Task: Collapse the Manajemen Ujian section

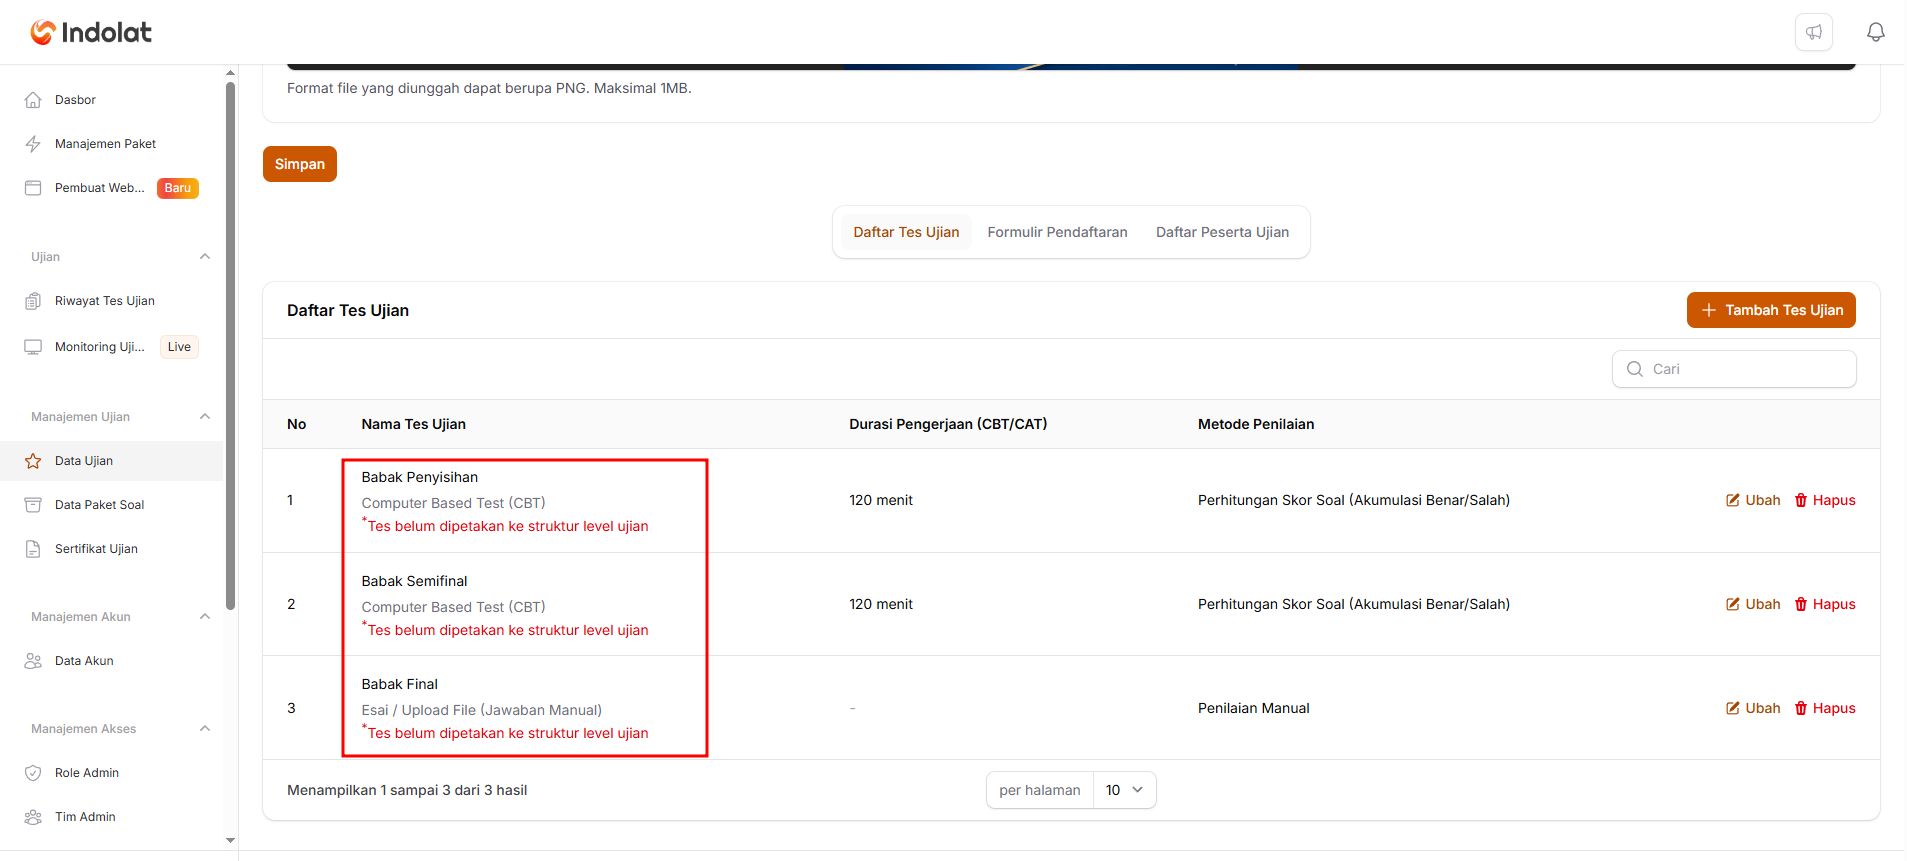Action: point(205,417)
